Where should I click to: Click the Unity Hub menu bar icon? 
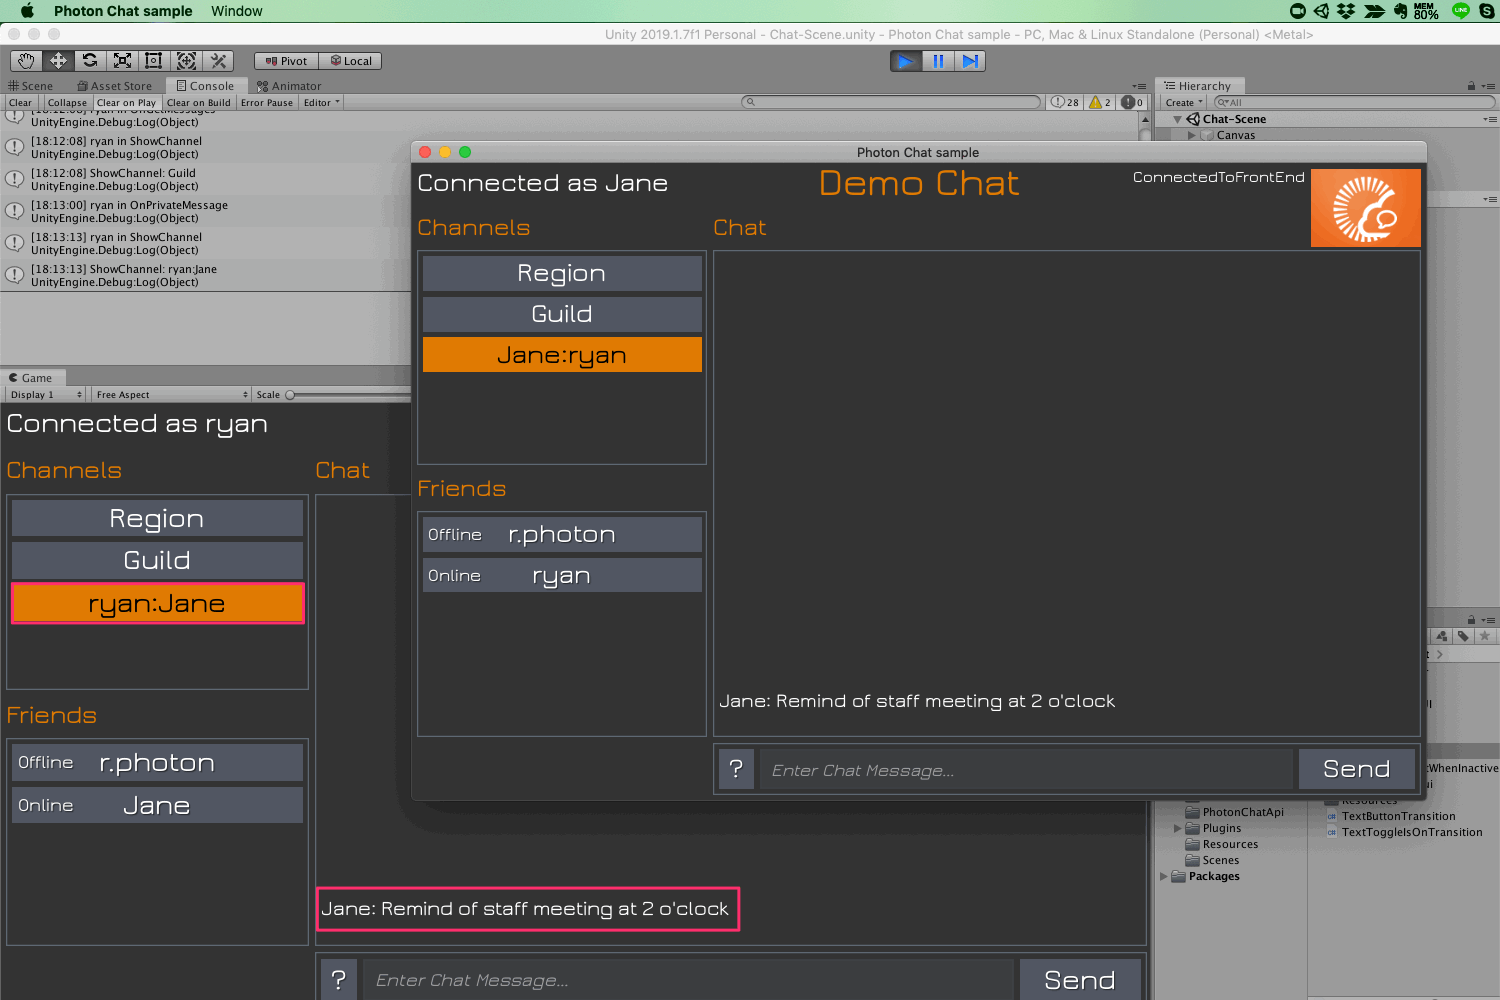coord(1321,11)
